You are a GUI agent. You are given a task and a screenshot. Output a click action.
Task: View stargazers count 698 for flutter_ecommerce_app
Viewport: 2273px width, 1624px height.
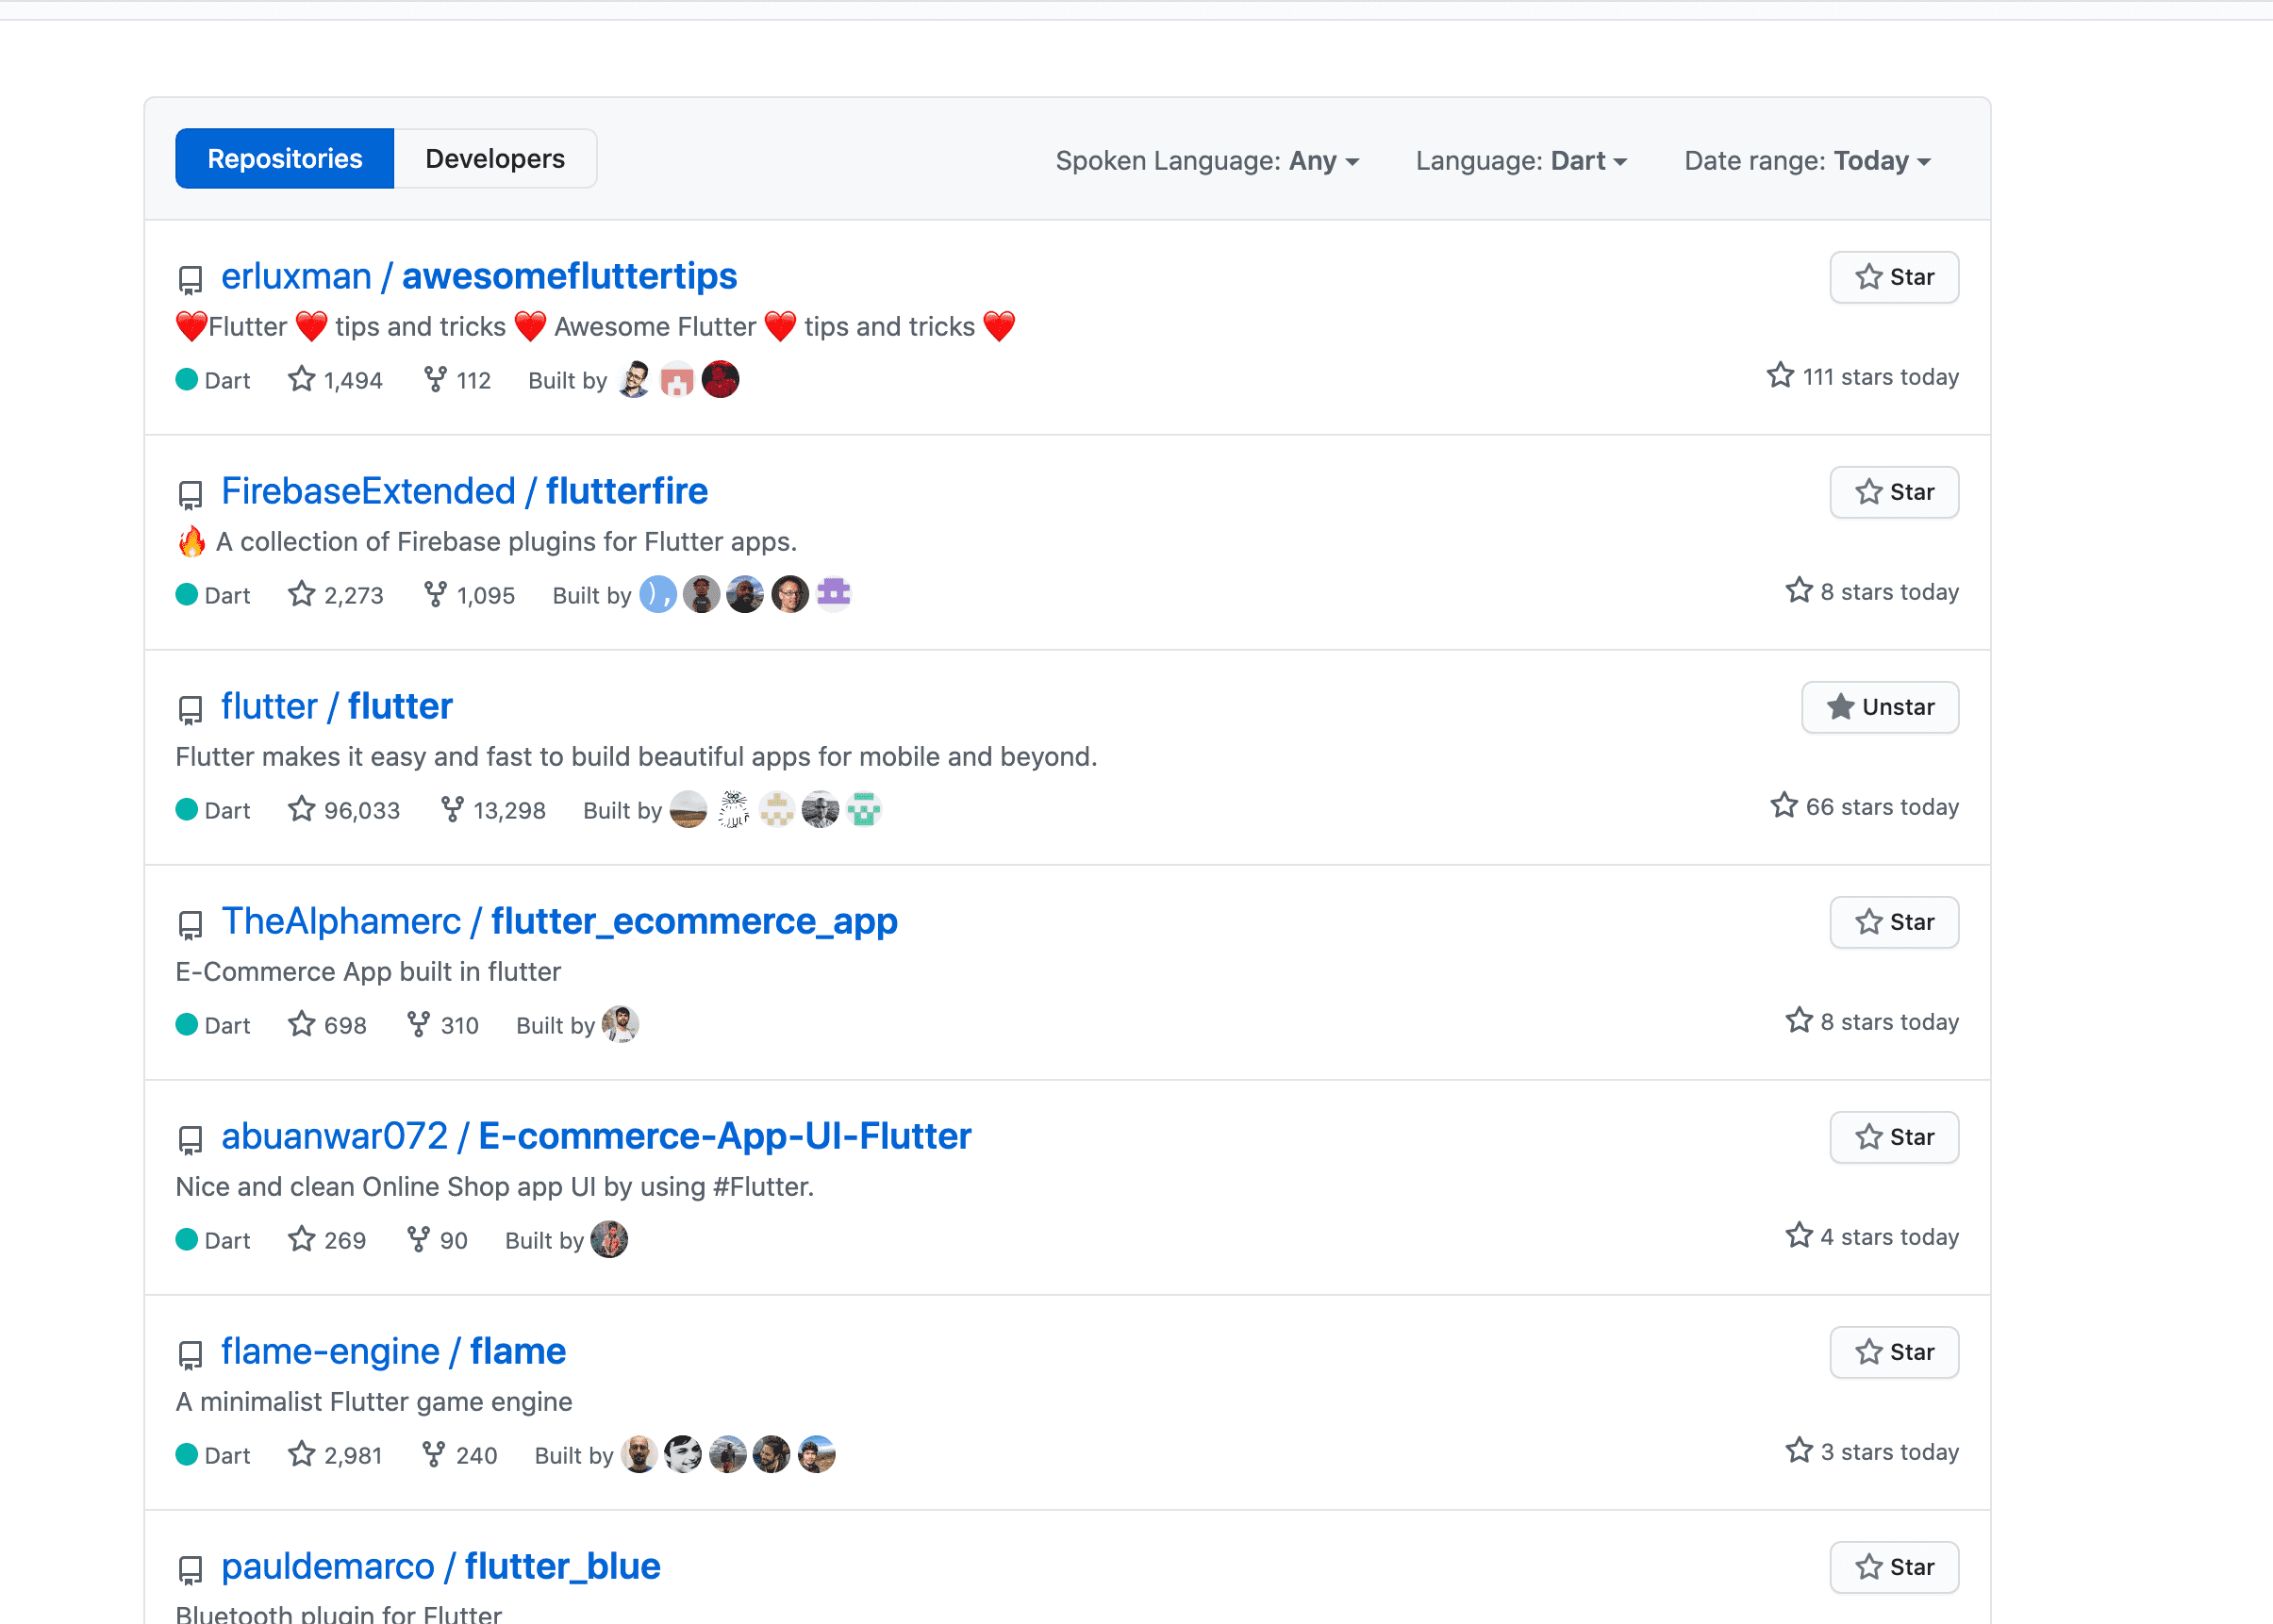(327, 1025)
